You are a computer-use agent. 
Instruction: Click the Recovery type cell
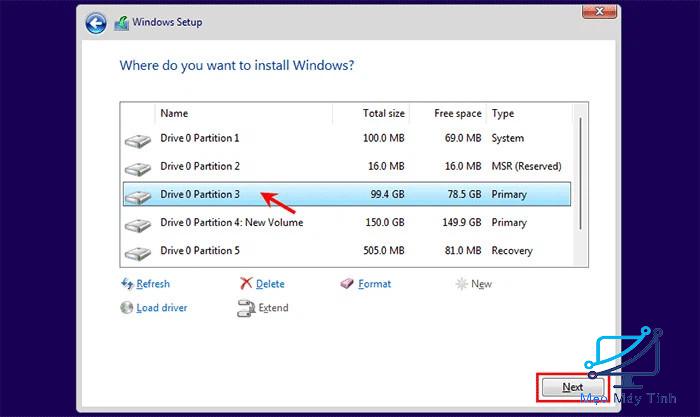(x=512, y=251)
